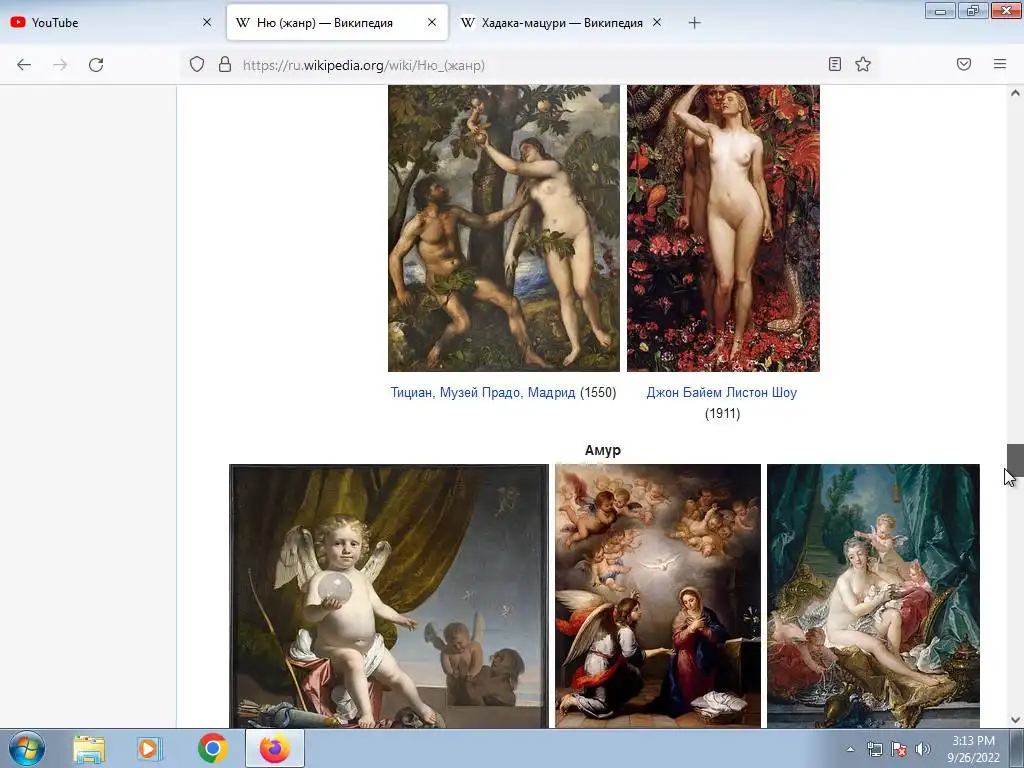Screen dimensions: 1024x768
Task: Open the Titian painting thumbnail
Action: click(x=504, y=229)
